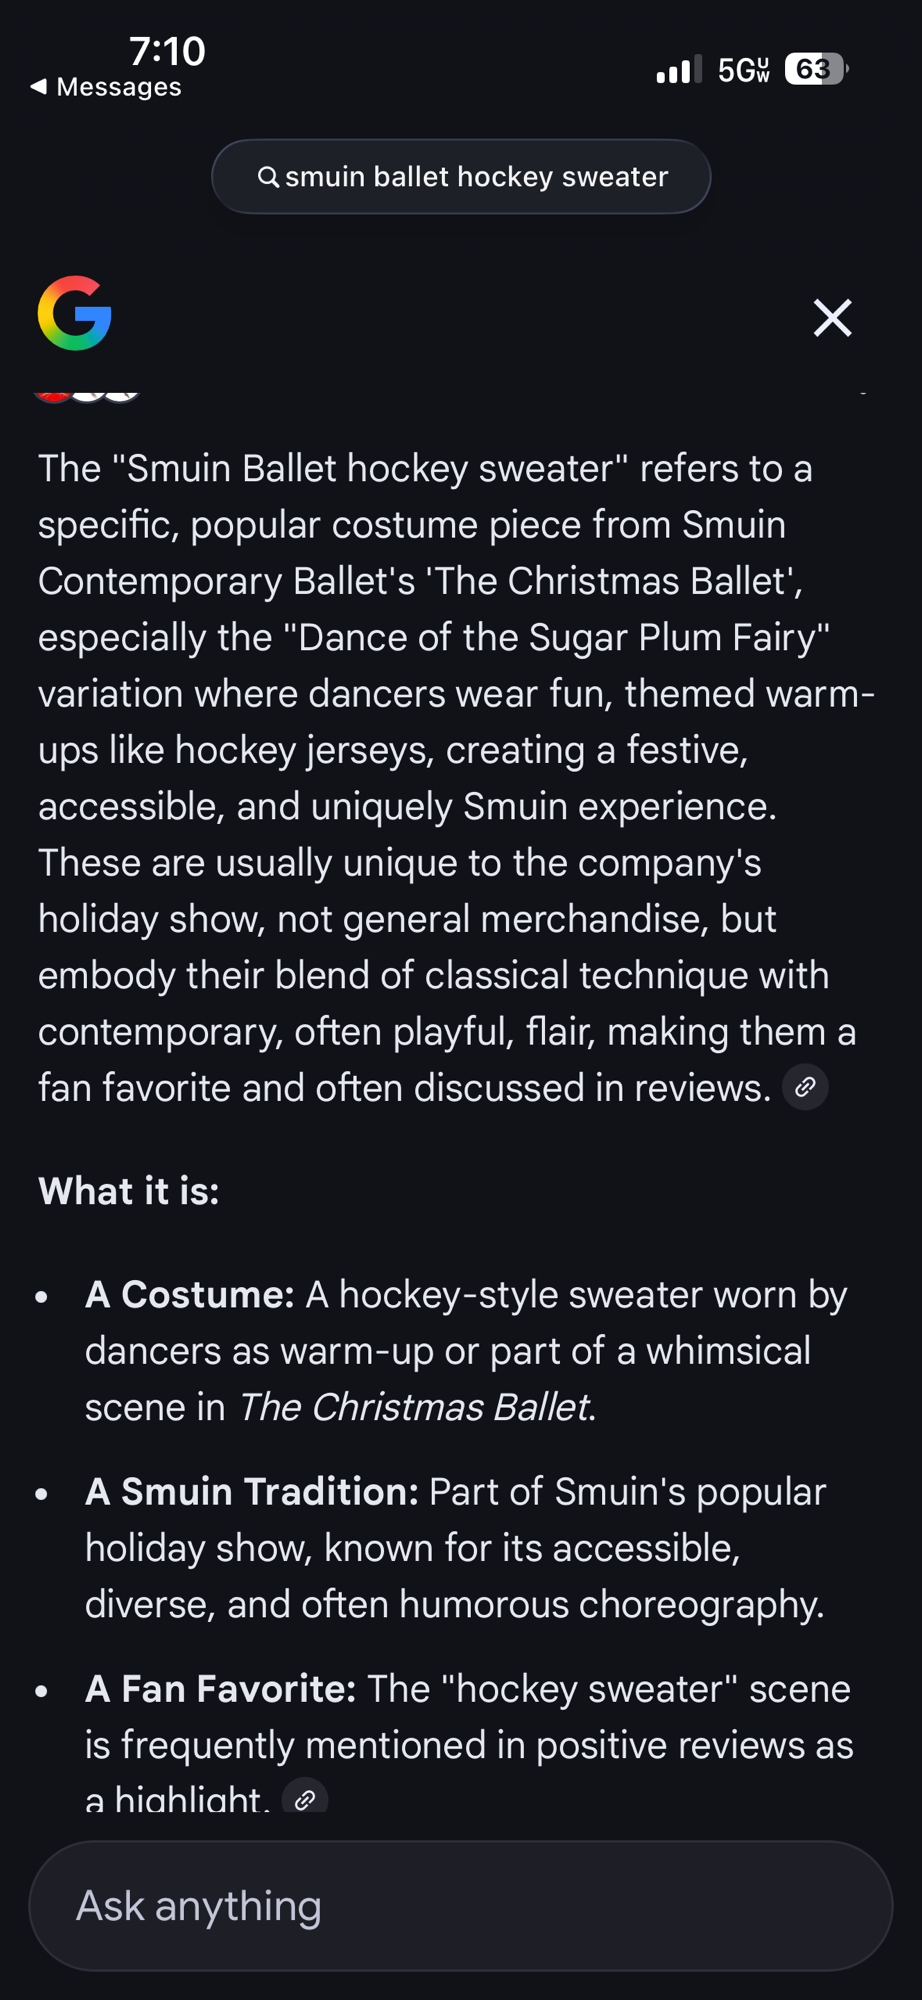The image size is (922, 2000).
Task: Tap the 5G network status indicator
Action: [x=743, y=70]
